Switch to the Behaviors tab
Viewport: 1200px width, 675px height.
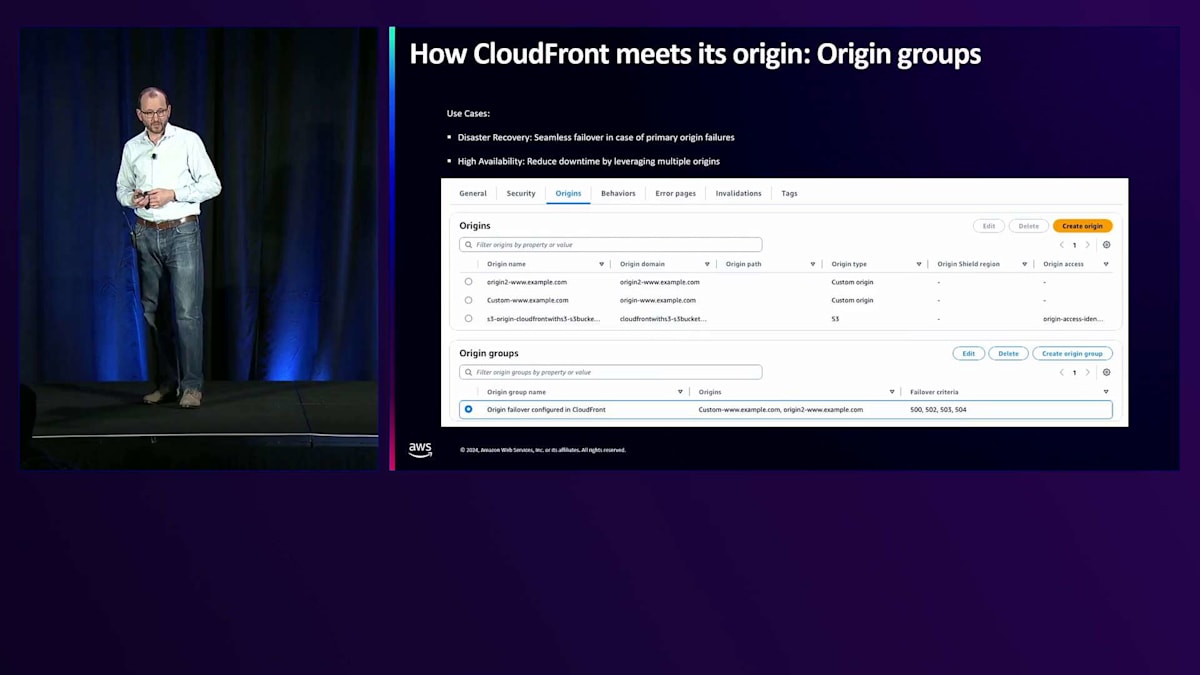[x=618, y=193]
